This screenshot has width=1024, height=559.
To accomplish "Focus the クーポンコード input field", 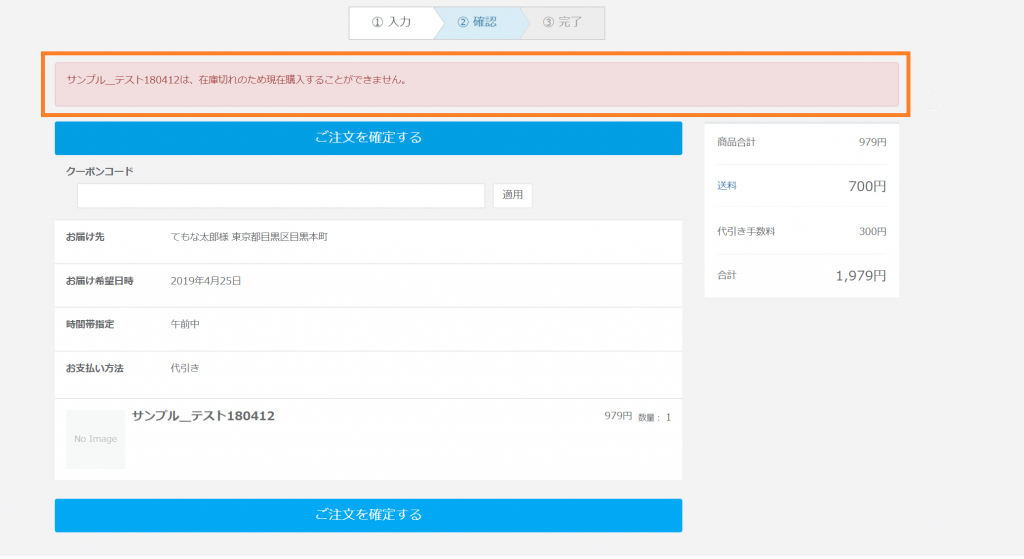I will click(x=280, y=196).
